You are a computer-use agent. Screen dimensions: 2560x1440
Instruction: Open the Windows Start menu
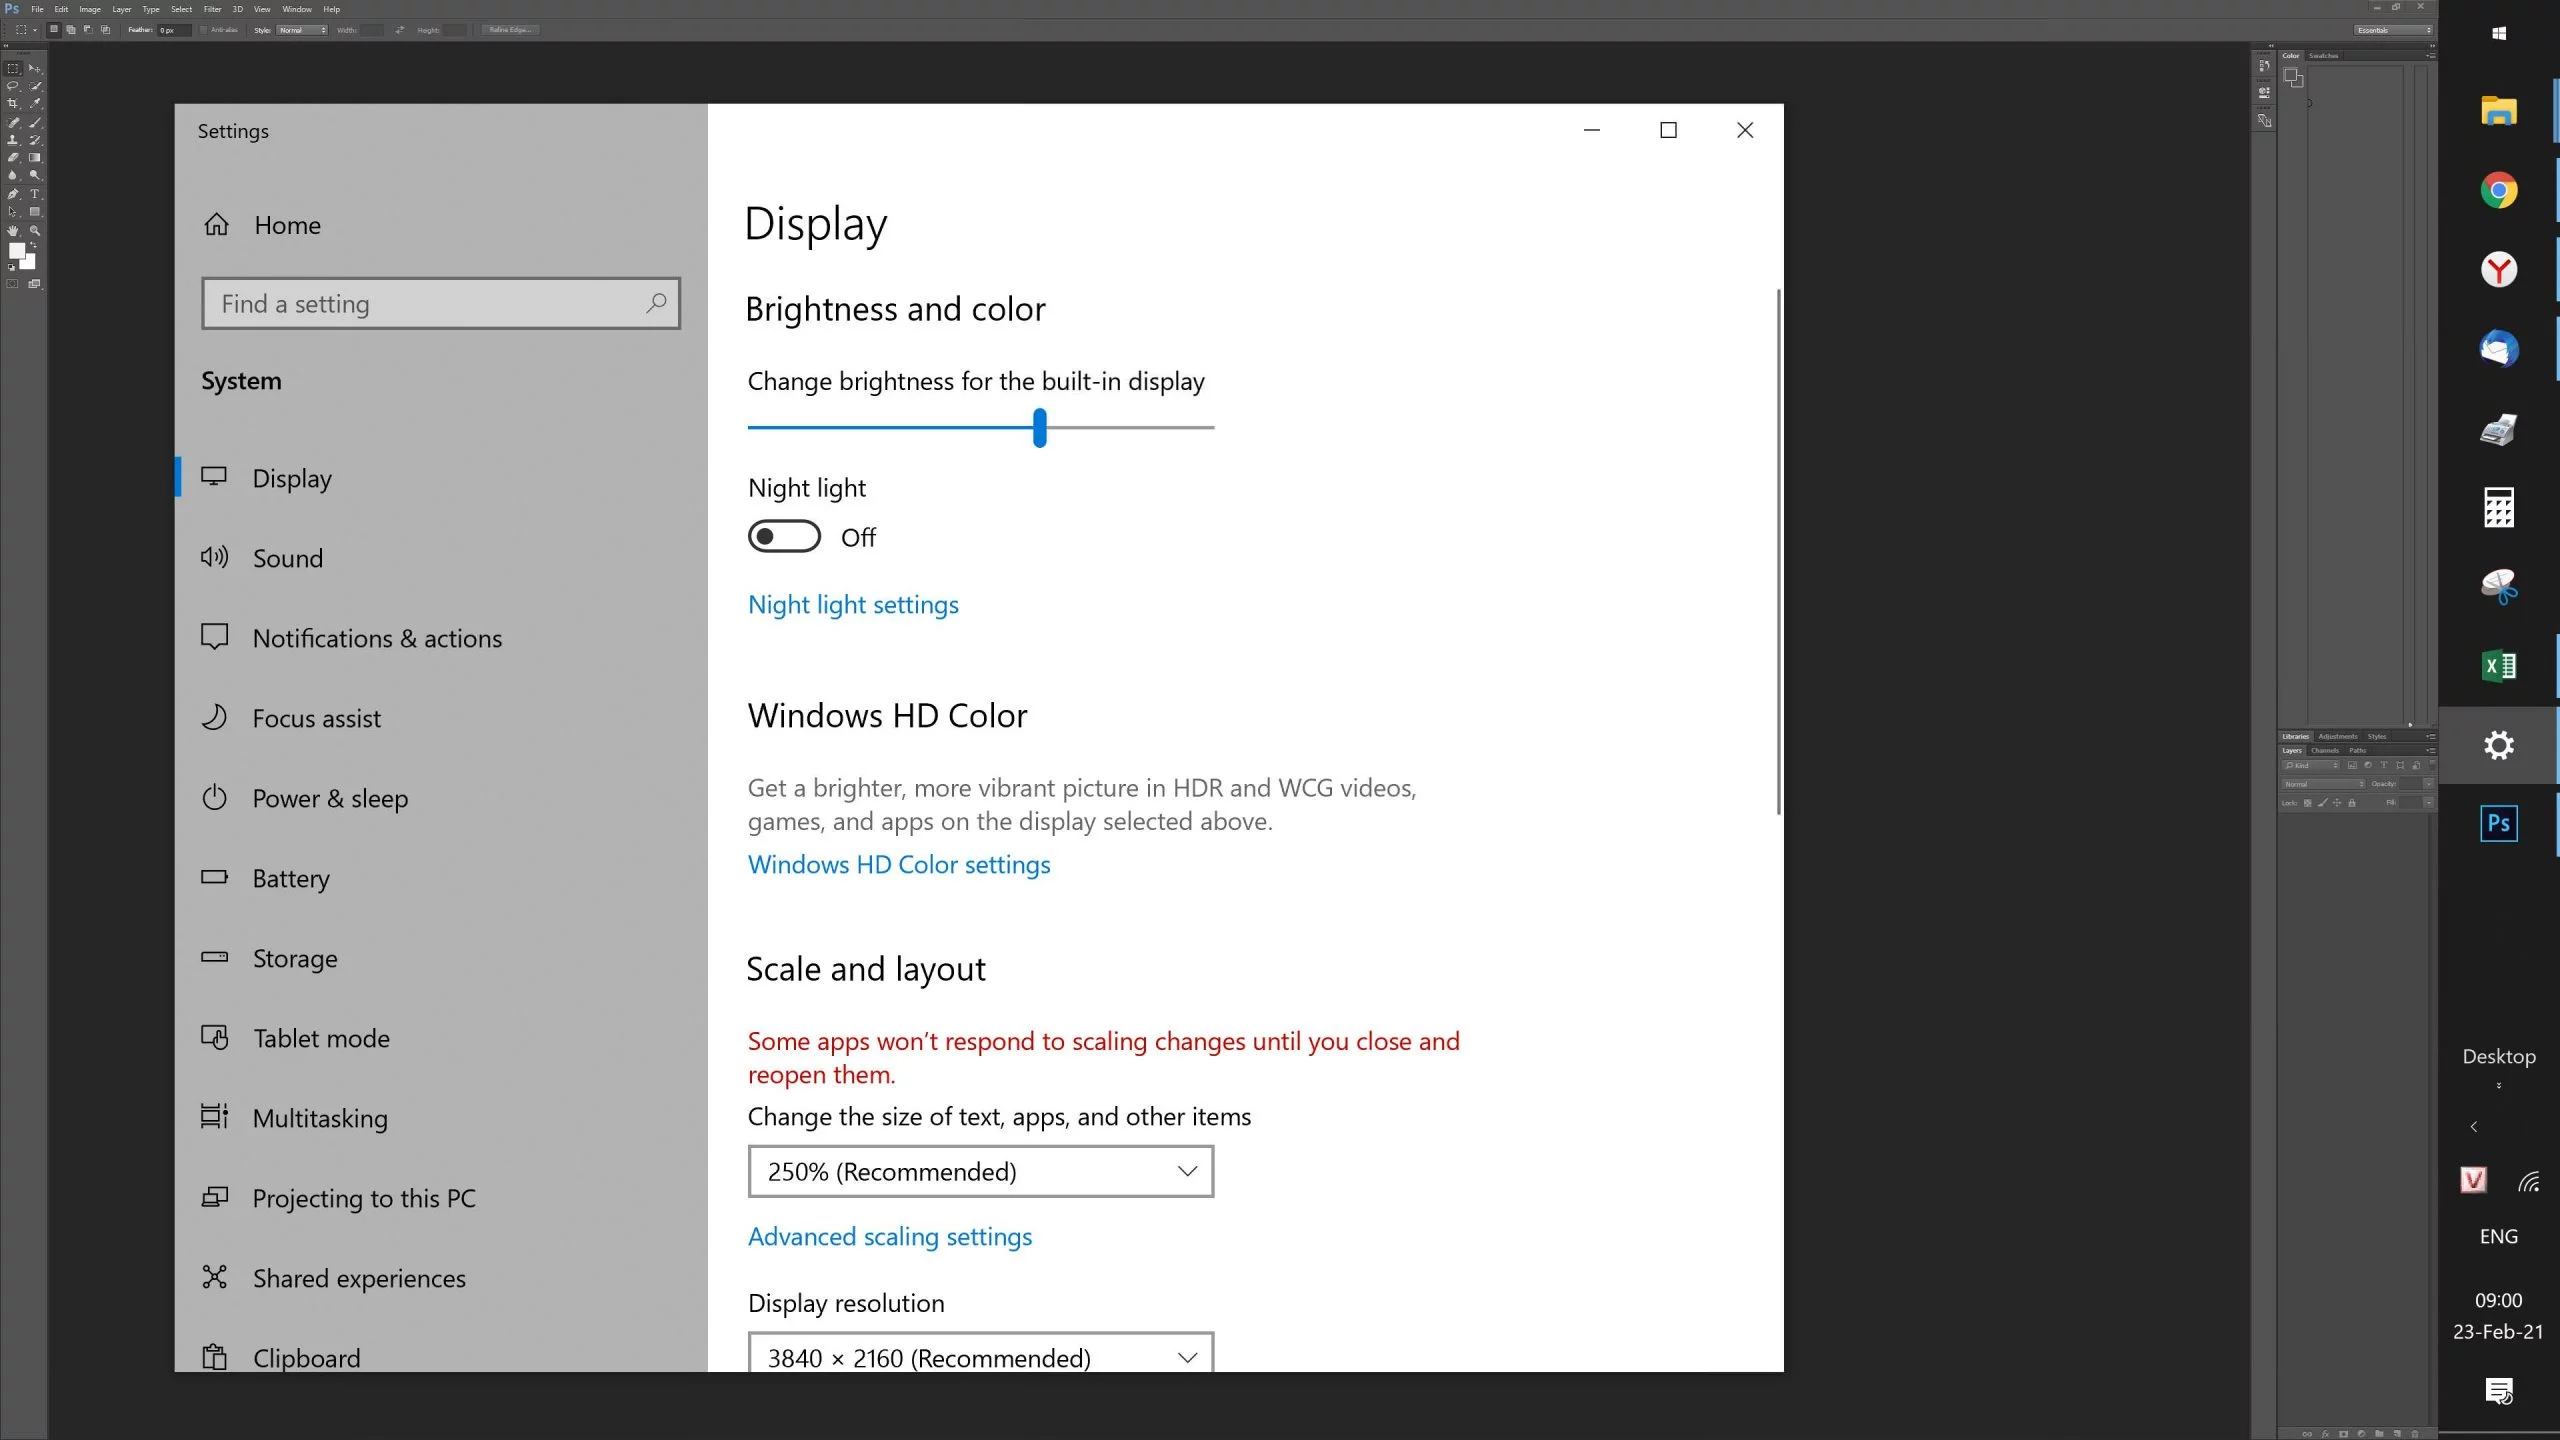point(2498,33)
